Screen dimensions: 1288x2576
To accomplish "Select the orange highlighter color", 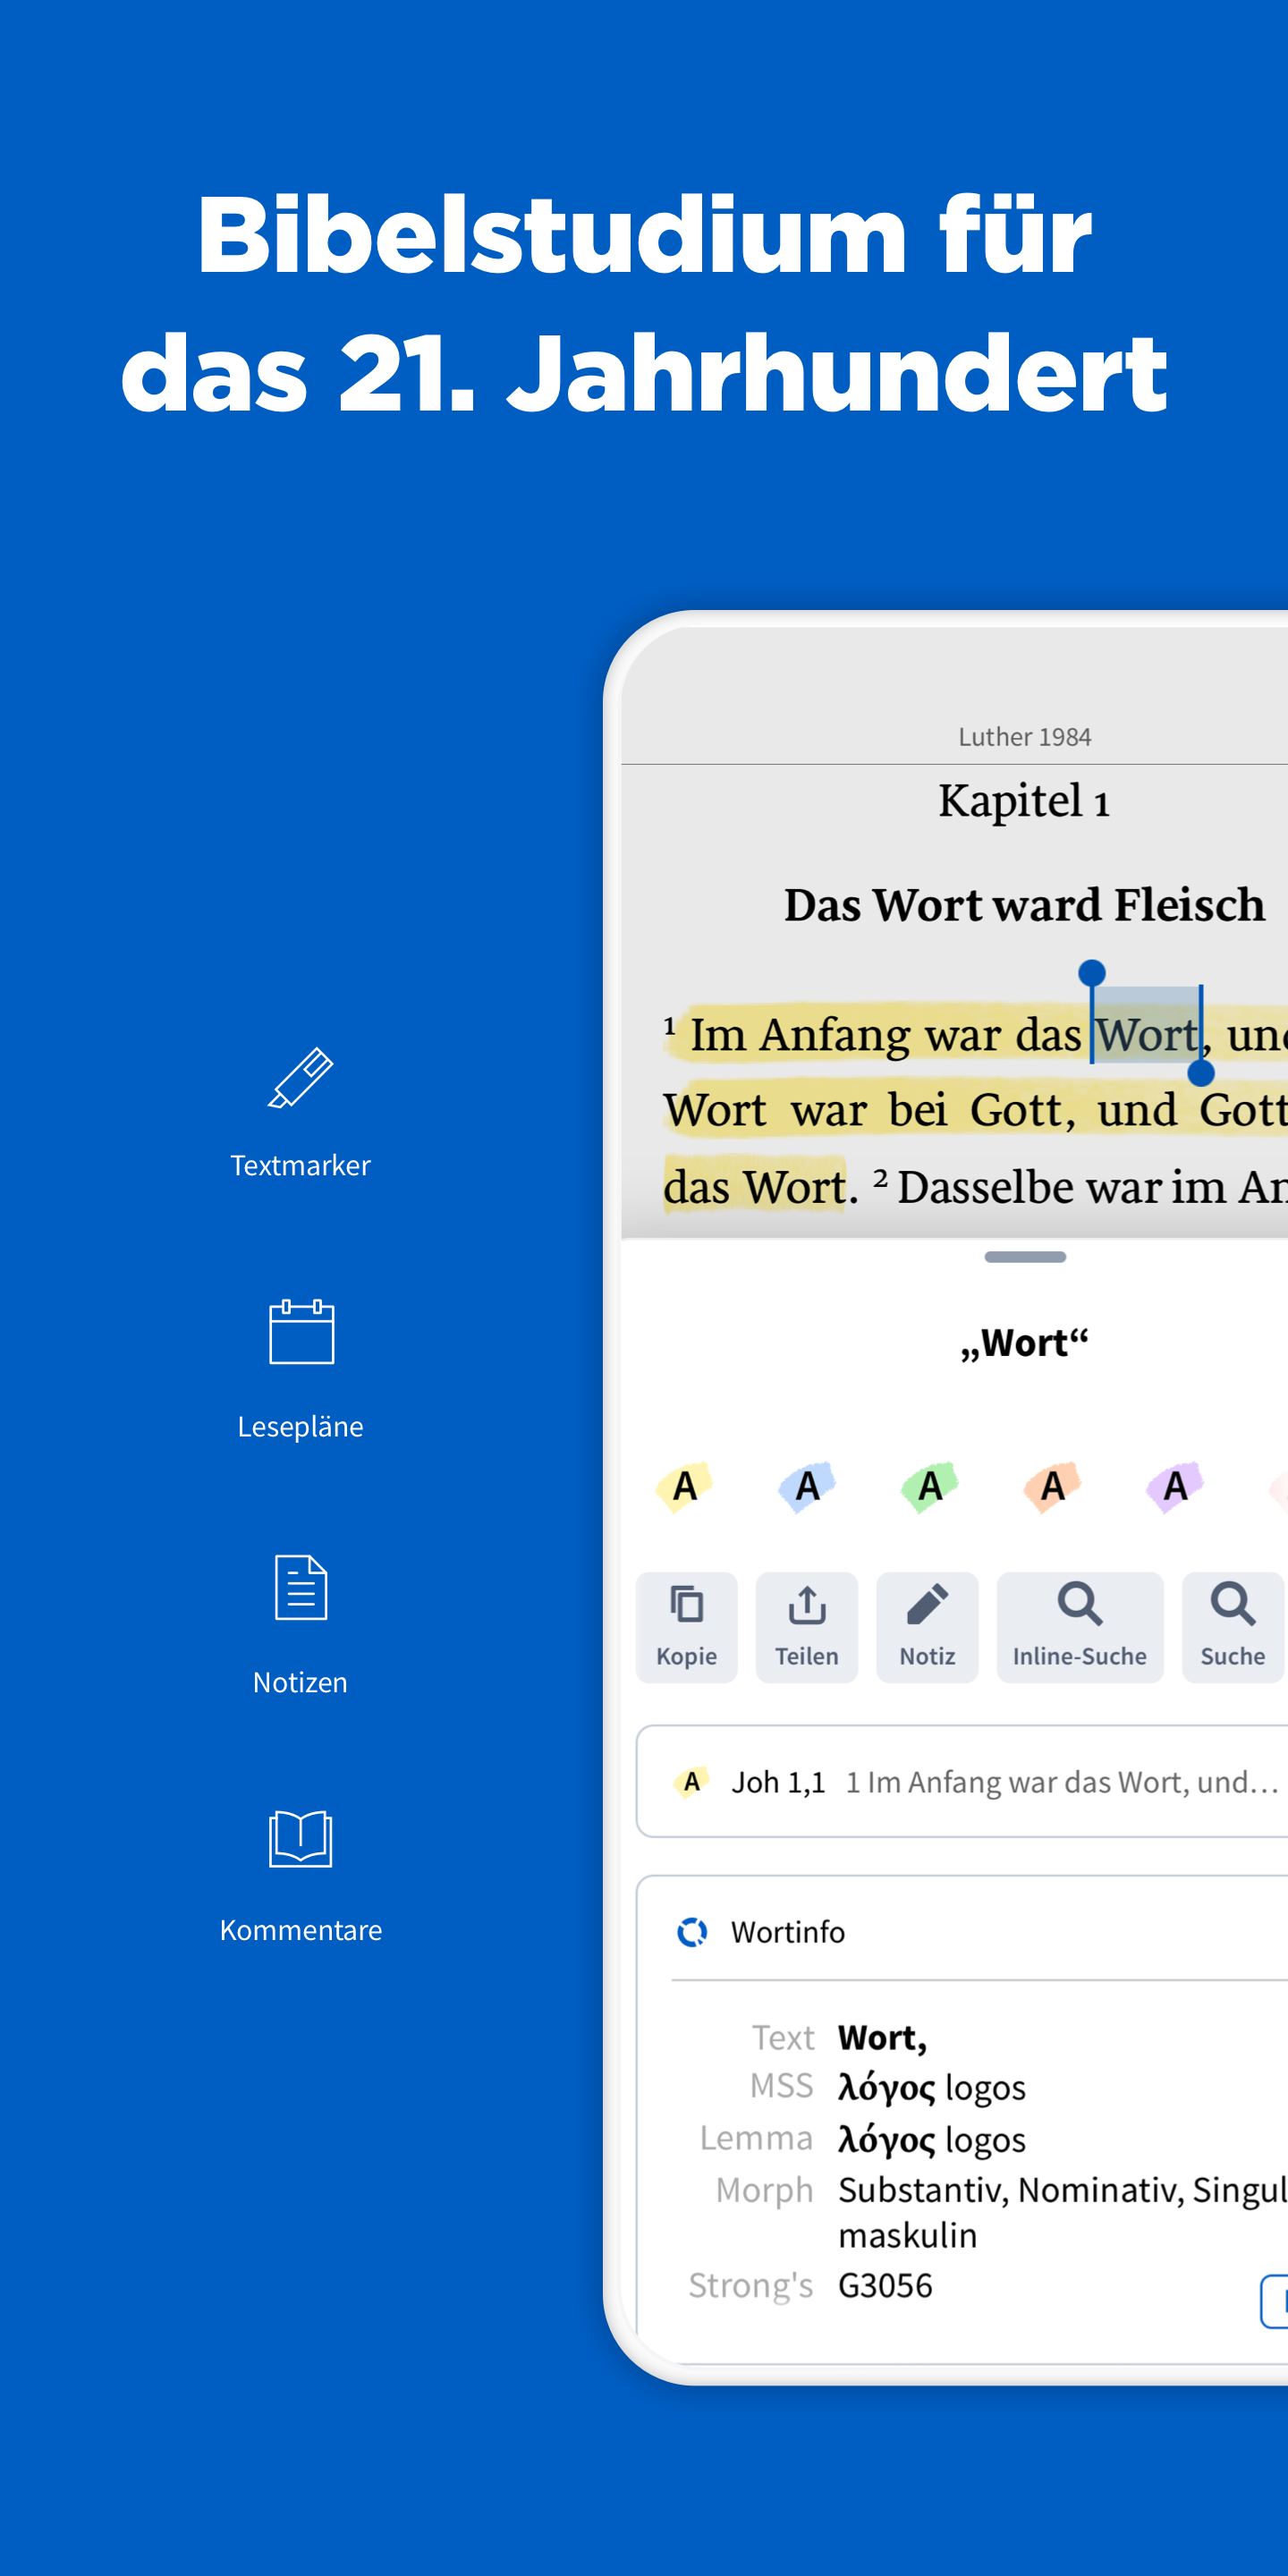I will point(1053,1487).
